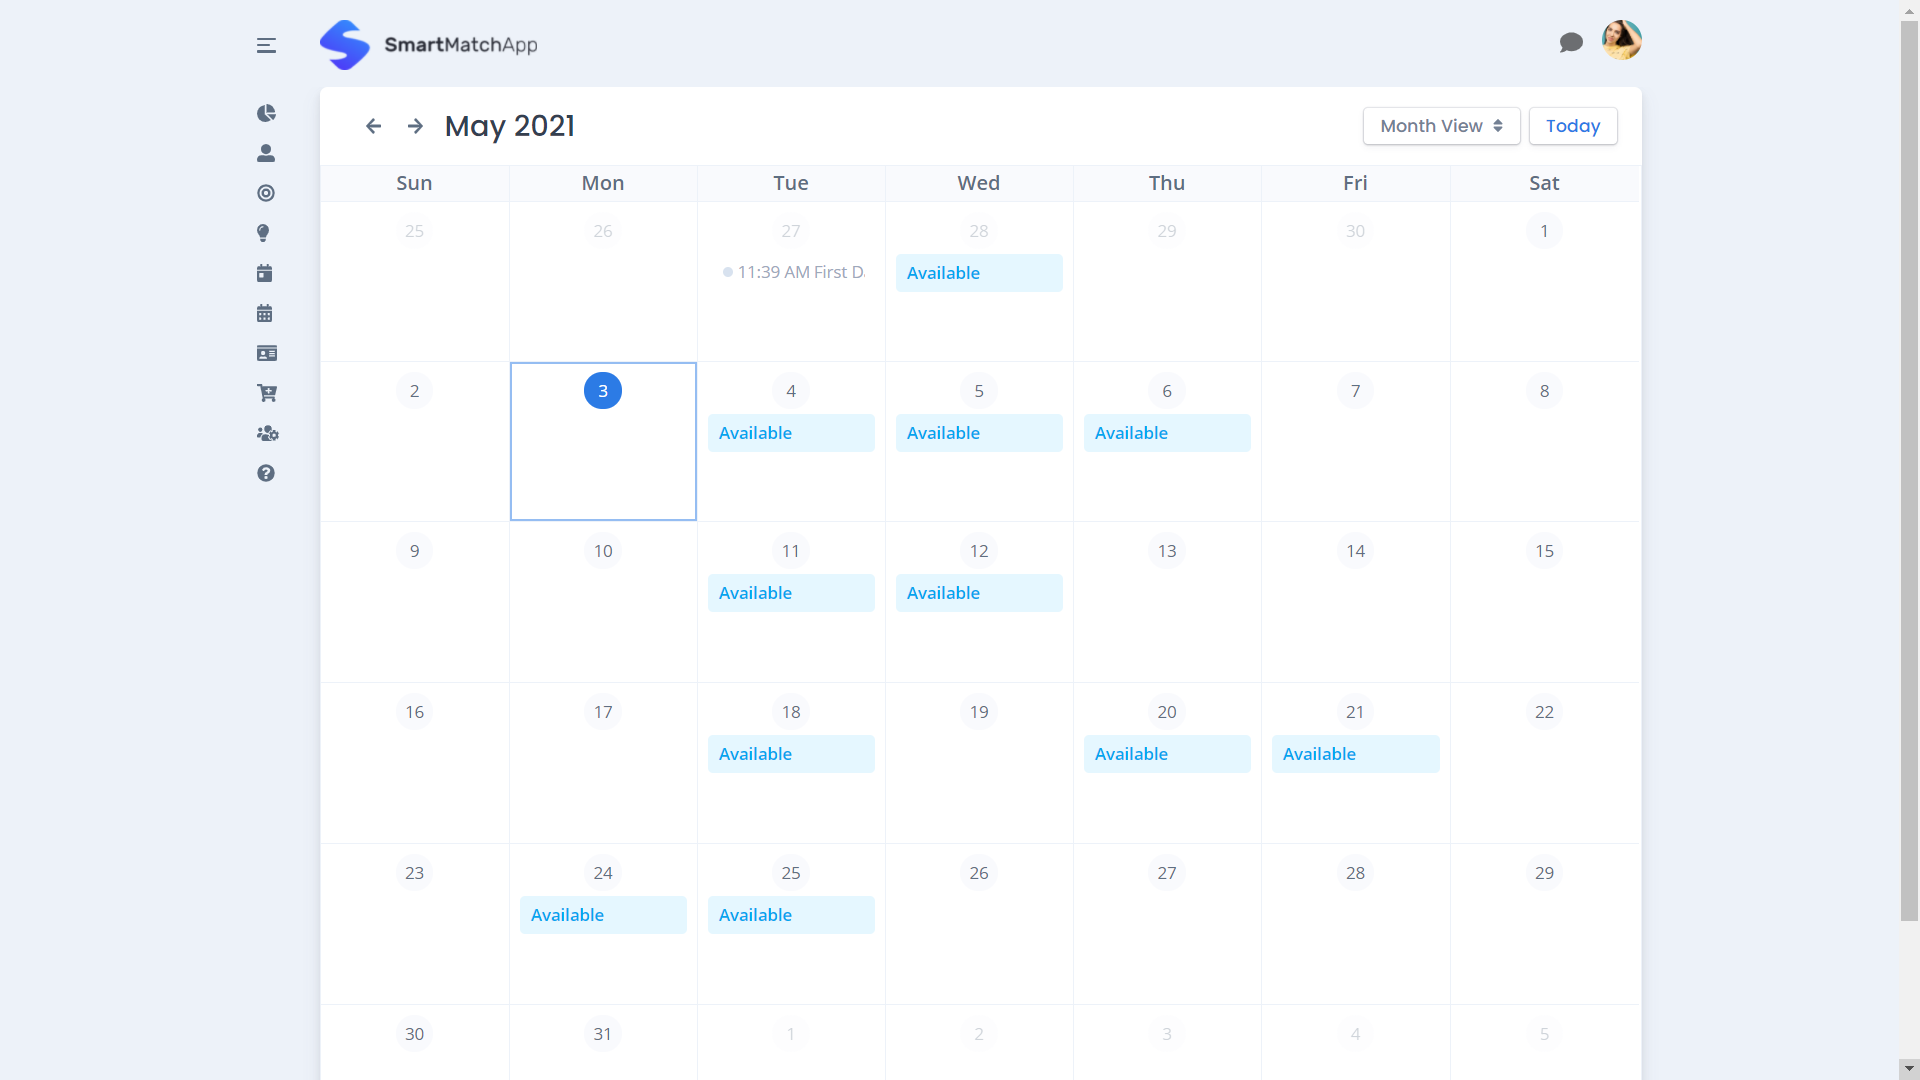The width and height of the screenshot is (1920, 1080).
Task: Select the highlighted day May 3
Action: (602, 390)
